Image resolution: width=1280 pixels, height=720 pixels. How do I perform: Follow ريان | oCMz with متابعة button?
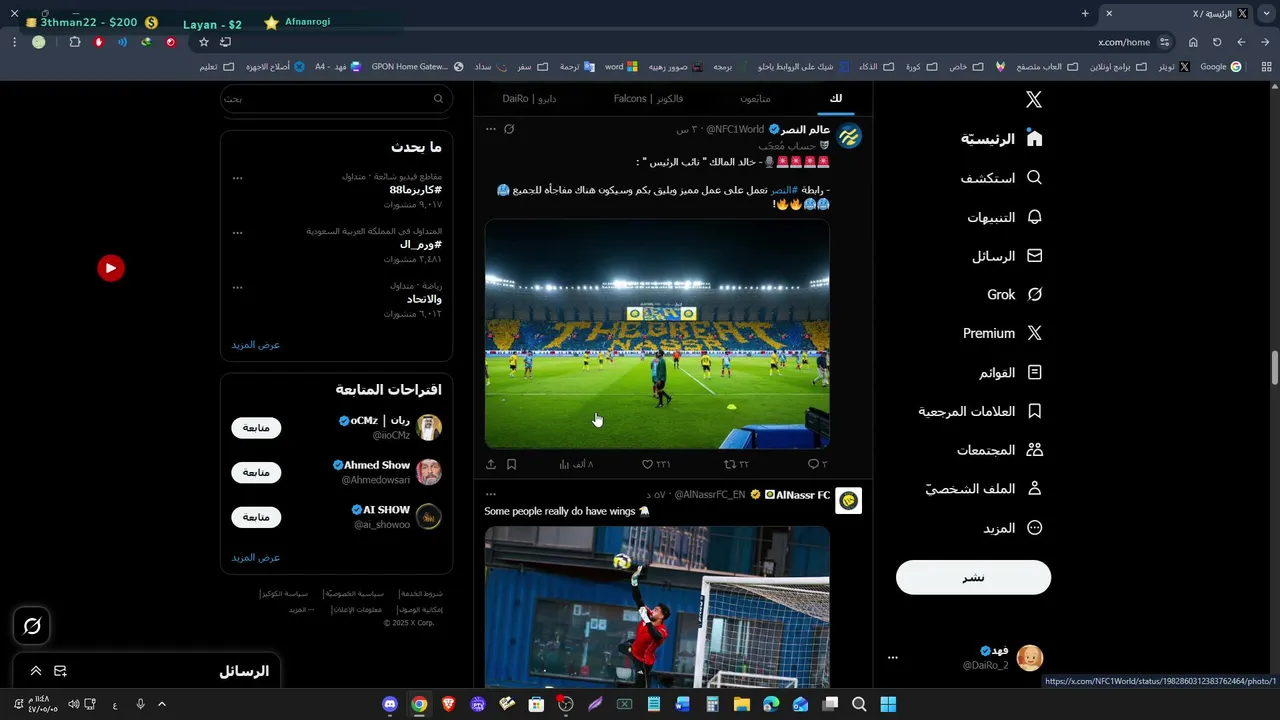click(256, 428)
